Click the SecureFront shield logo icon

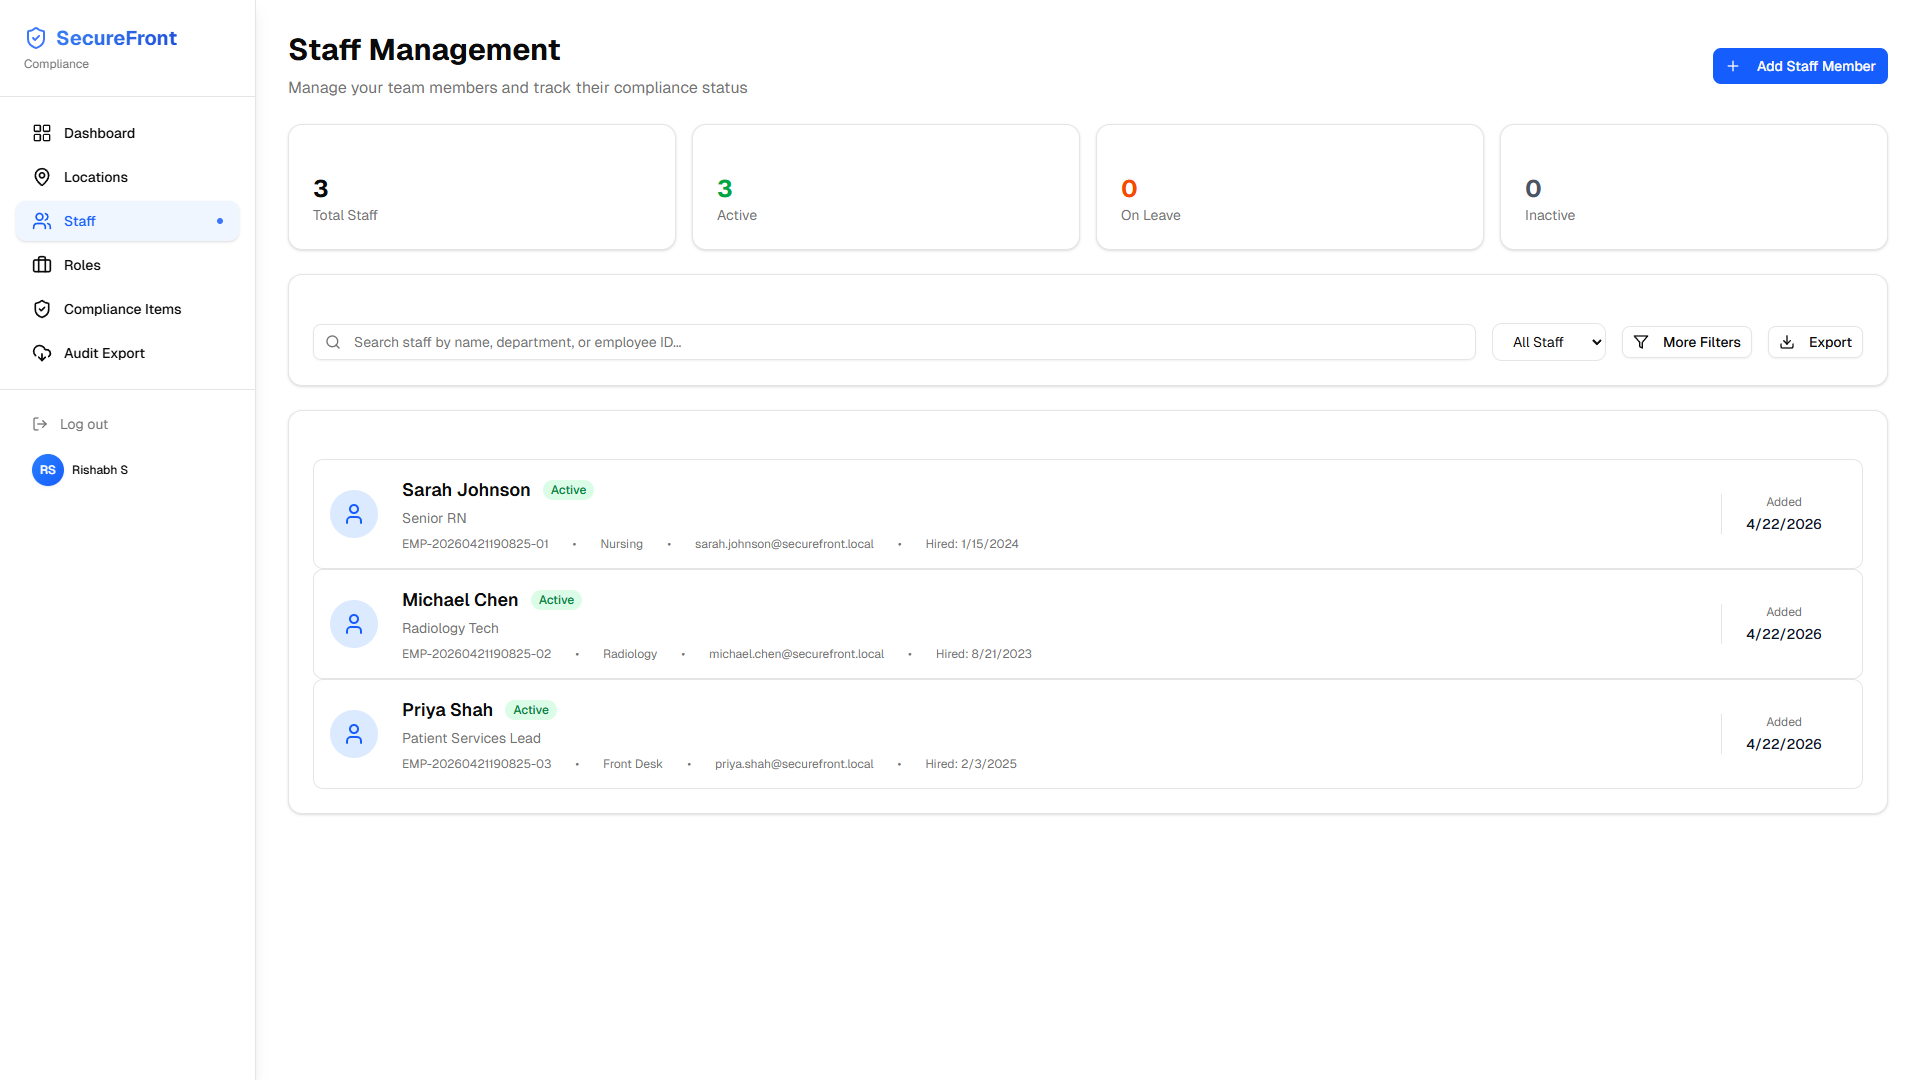point(36,38)
